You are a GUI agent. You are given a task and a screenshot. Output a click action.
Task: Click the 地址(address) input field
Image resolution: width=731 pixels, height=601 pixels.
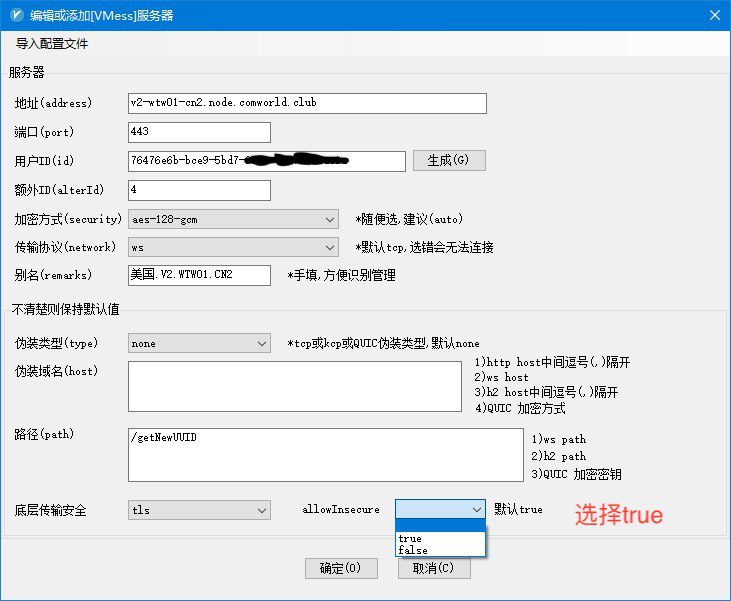pyautogui.click(x=307, y=103)
